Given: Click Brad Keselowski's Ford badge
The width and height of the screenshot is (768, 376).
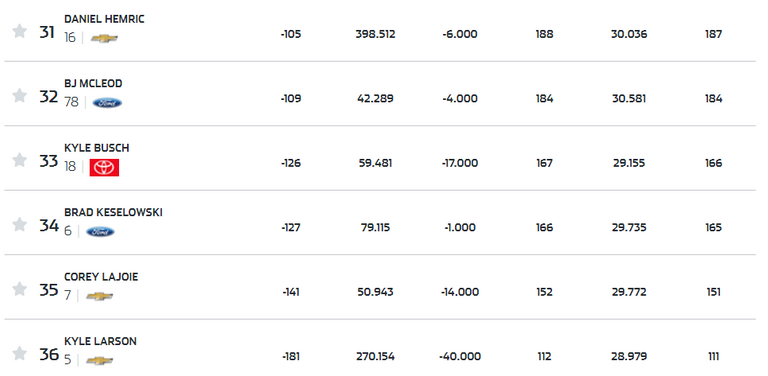Looking at the screenshot, I should pyautogui.click(x=100, y=232).
